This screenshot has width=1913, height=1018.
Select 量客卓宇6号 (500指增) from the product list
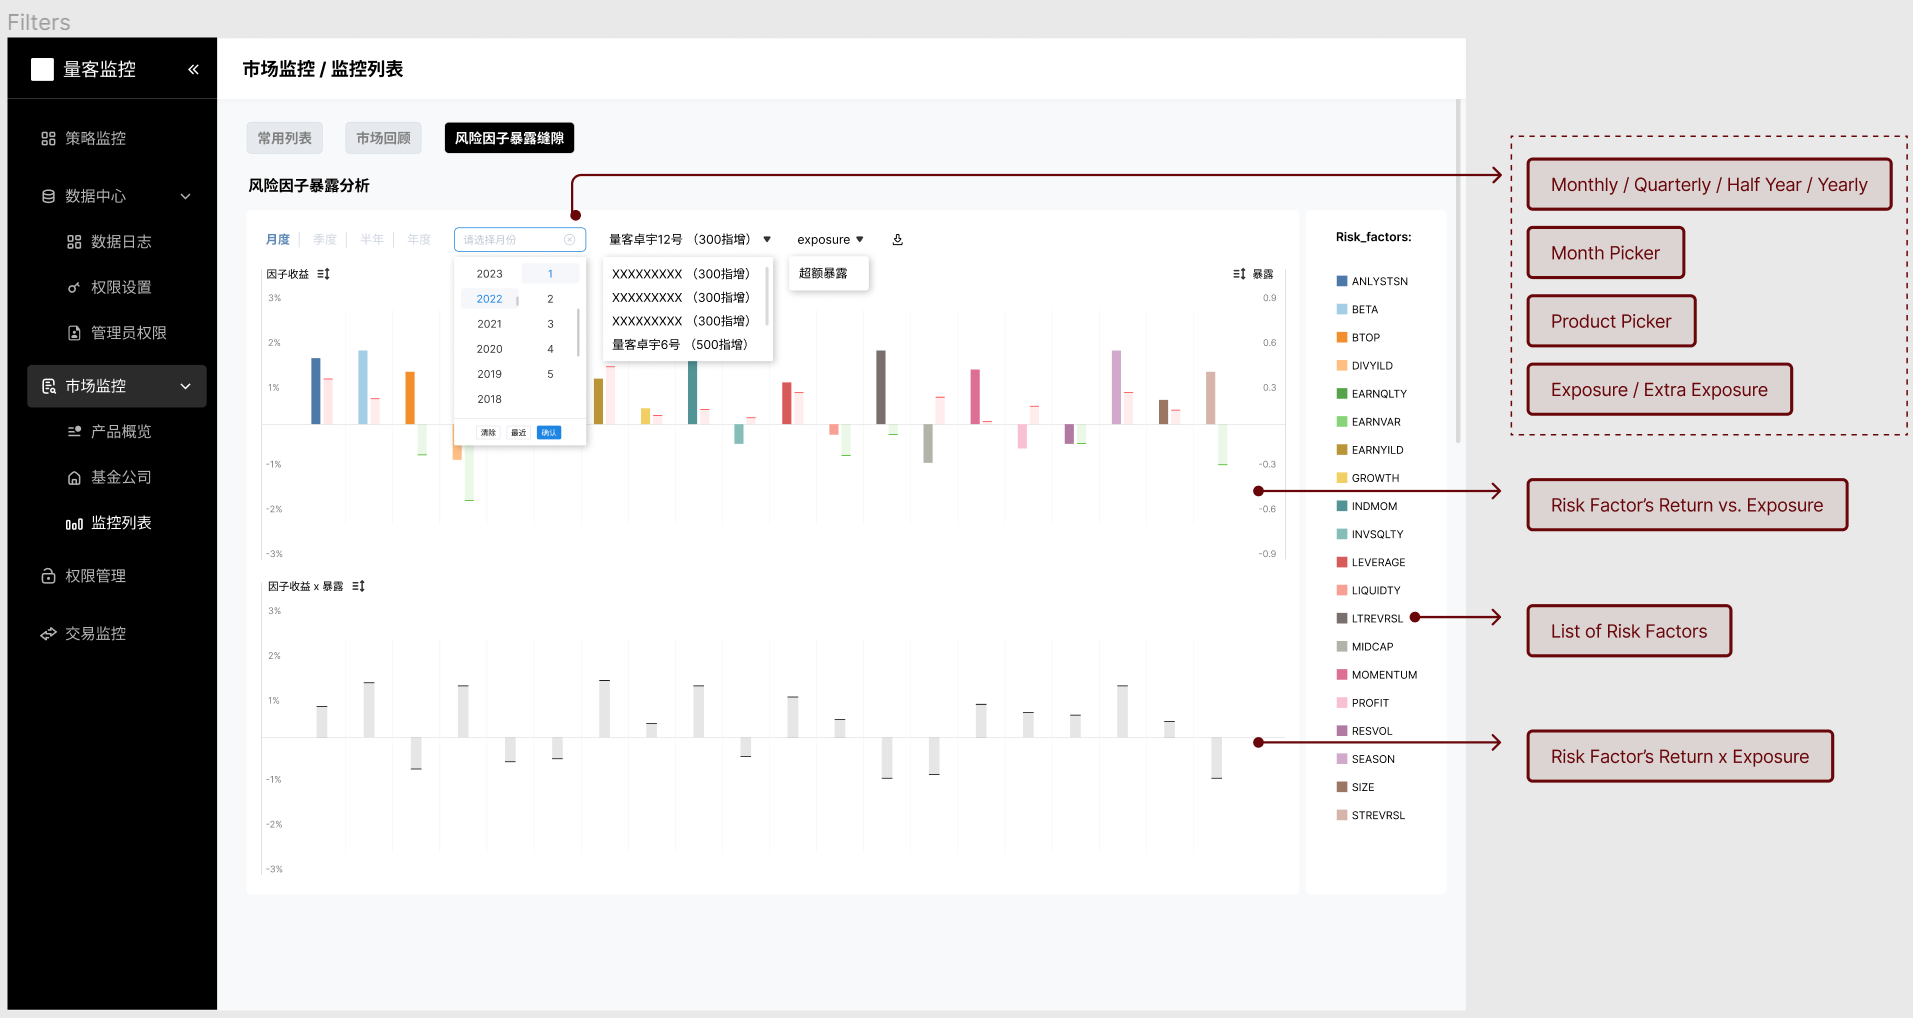click(x=680, y=345)
